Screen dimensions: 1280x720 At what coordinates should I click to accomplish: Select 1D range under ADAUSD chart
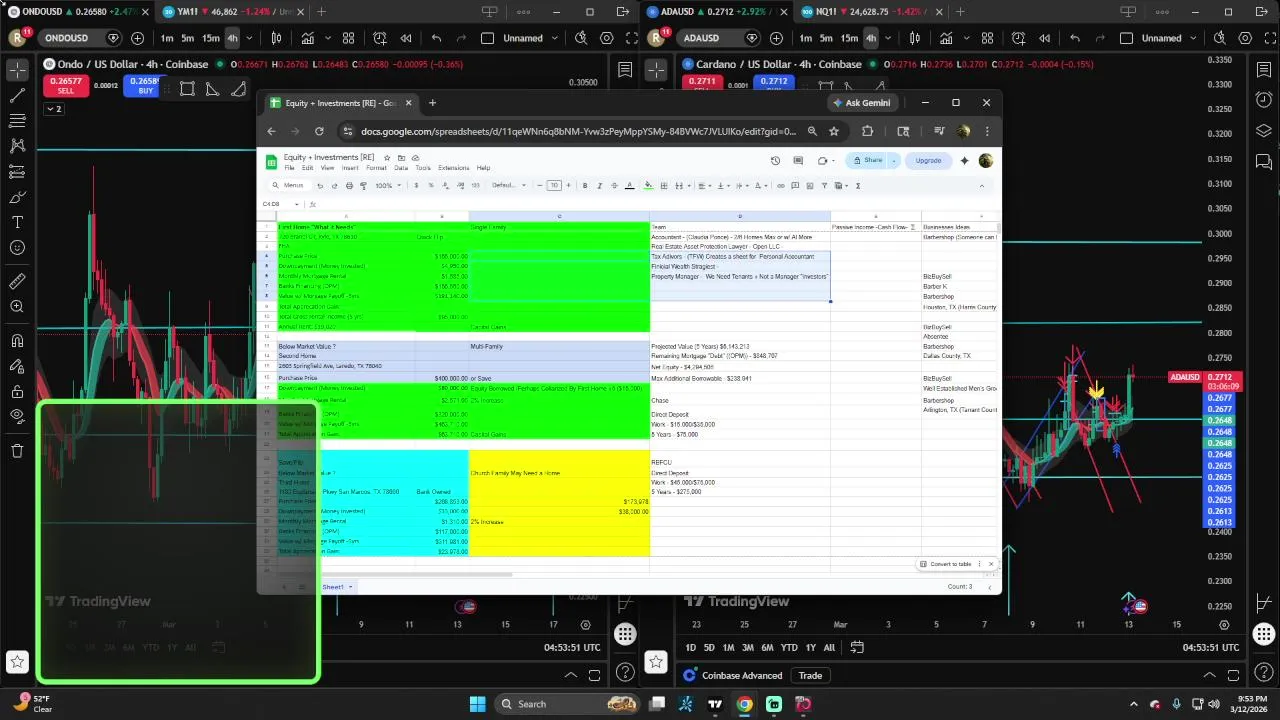coord(690,648)
